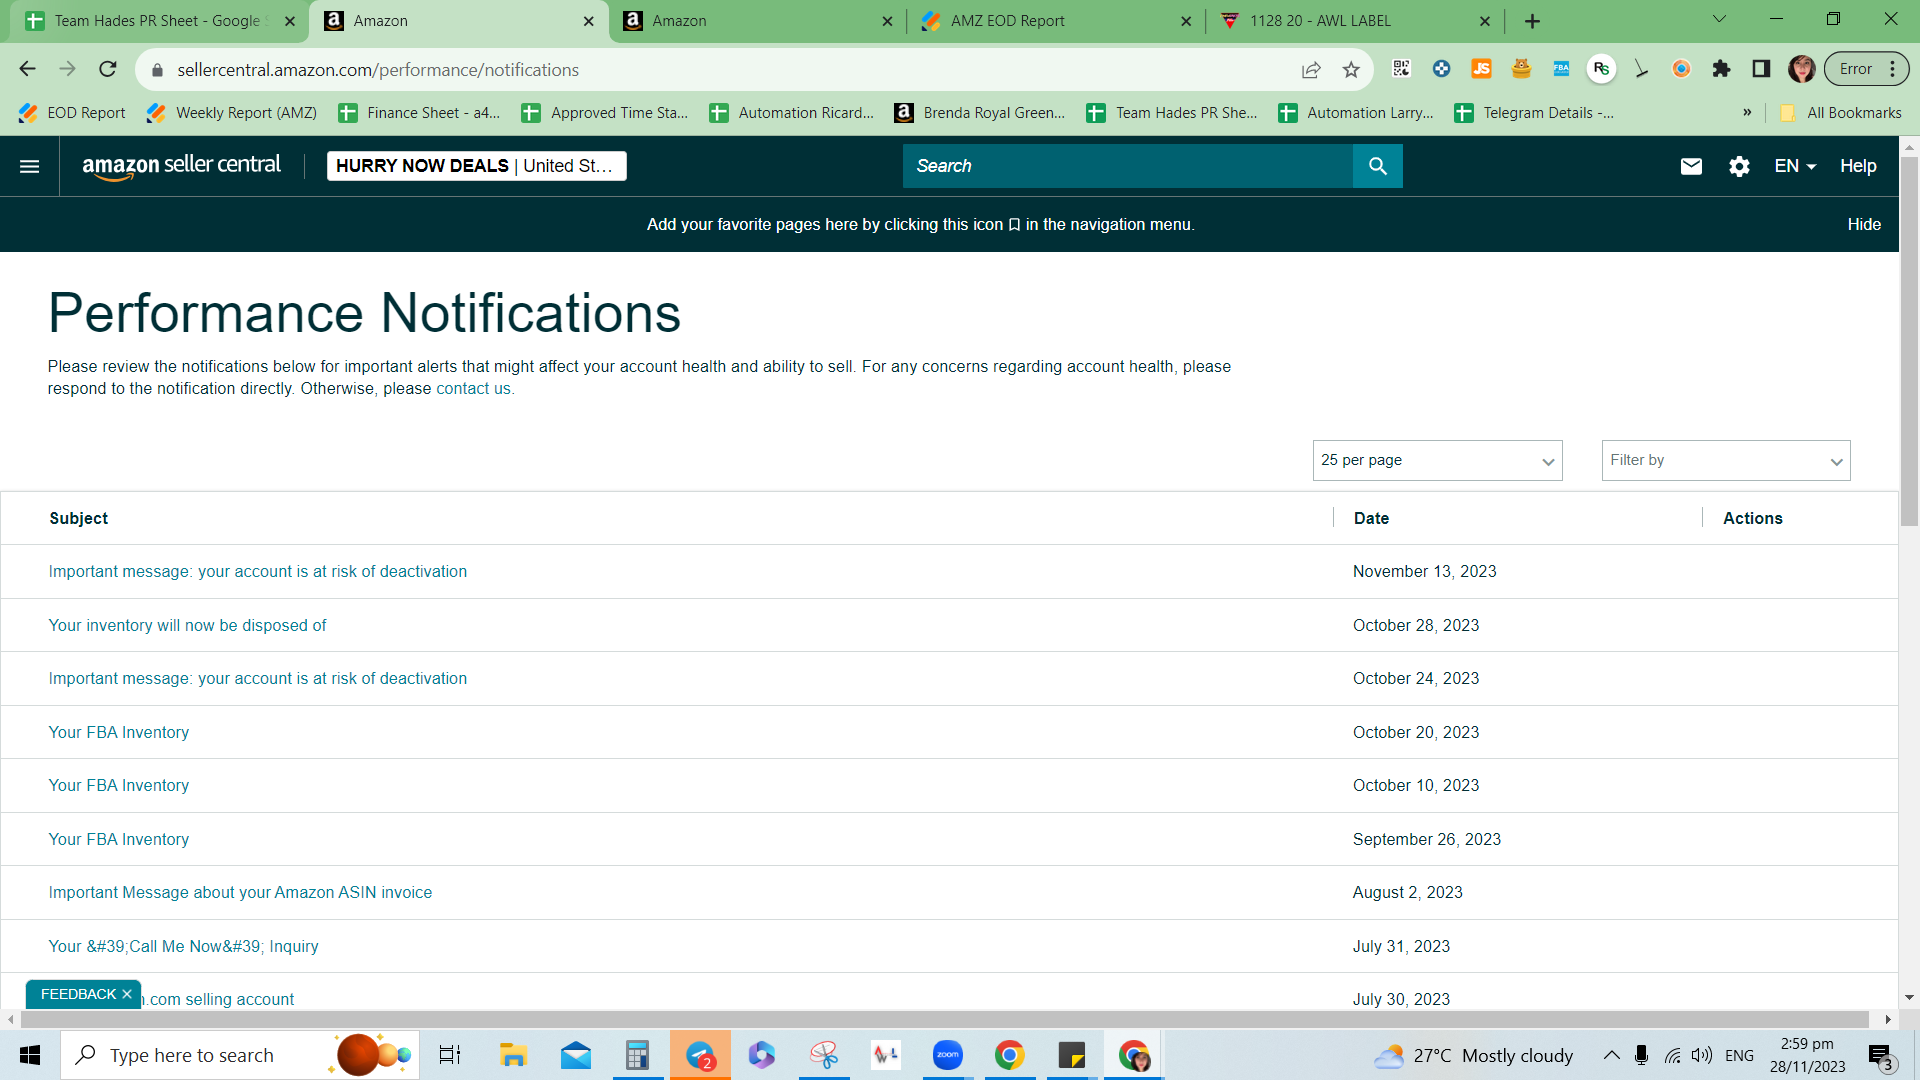Close the FEEDBACK widget
The image size is (1920, 1080).
click(127, 994)
